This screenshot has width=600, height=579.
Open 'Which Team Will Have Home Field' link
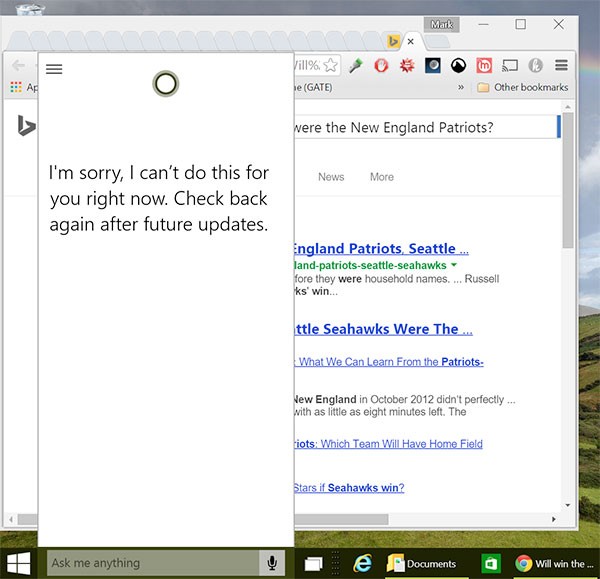coord(388,444)
